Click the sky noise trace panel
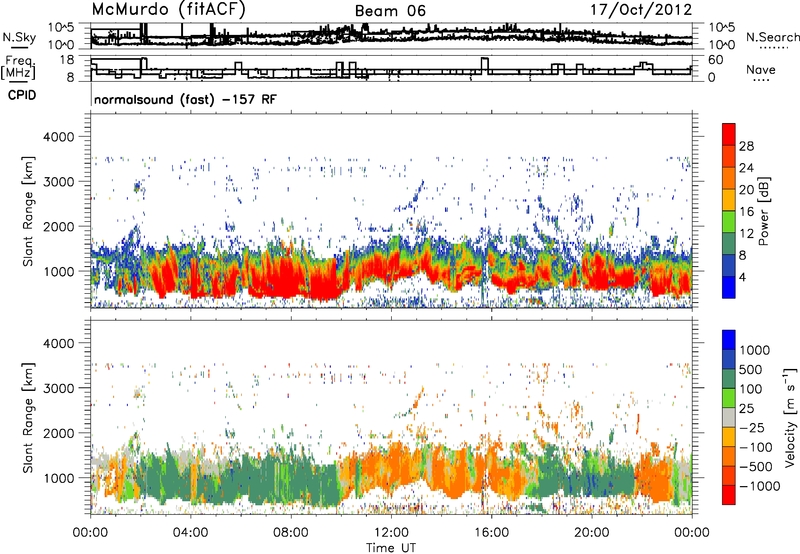This screenshot has width=800, height=554. pyautogui.click(x=391, y=36)
